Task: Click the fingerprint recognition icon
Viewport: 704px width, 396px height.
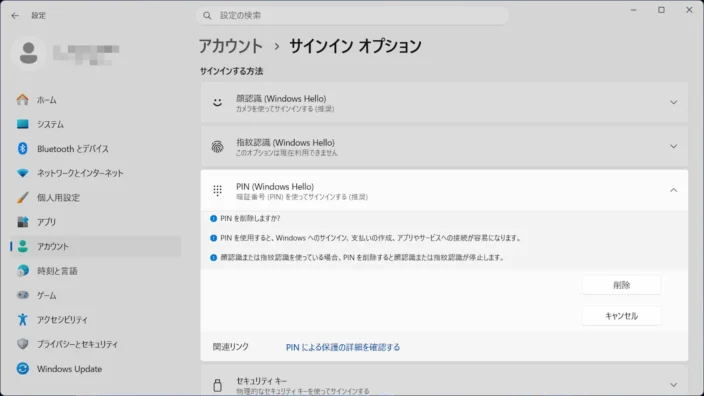Action: [x=217, y=146]
